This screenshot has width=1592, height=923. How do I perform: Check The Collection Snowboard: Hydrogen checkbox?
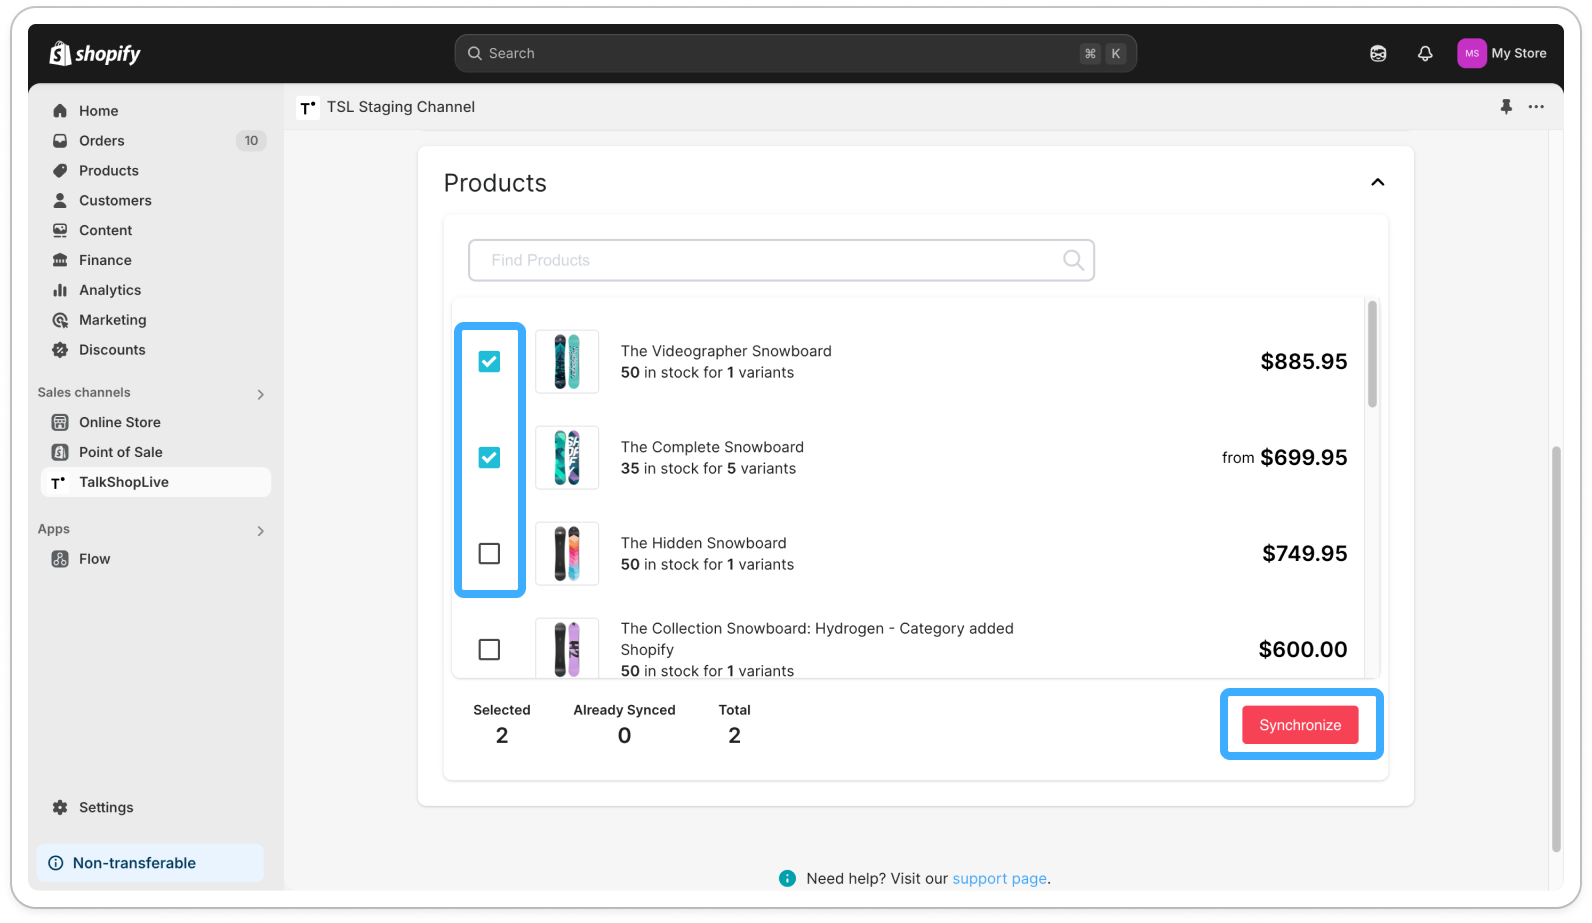coord(489,649)
